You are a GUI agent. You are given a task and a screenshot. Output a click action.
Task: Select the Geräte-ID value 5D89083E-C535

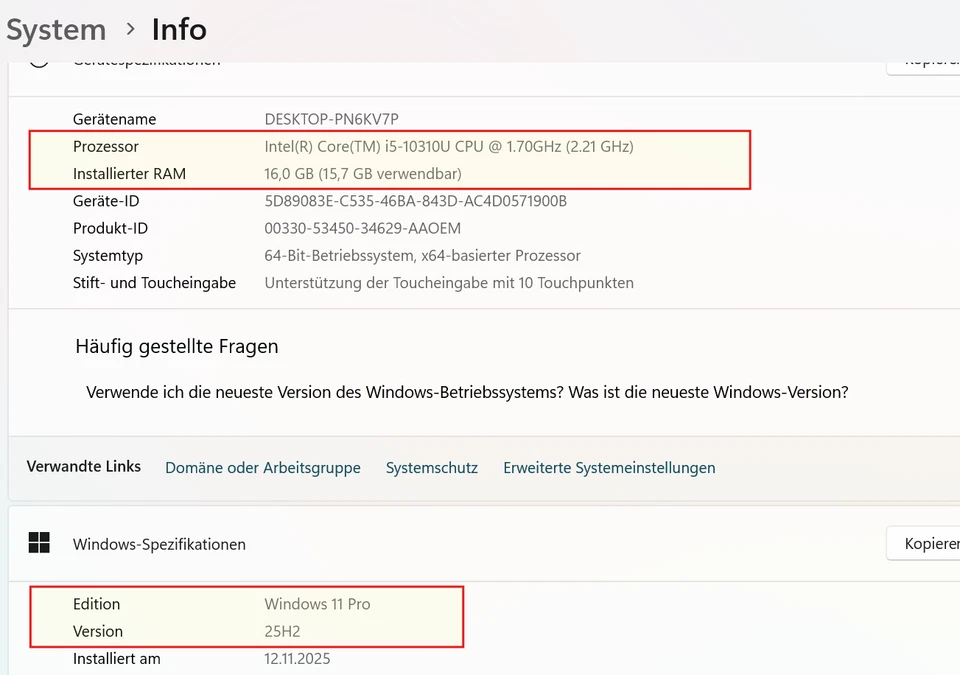[x=416, y=201]
